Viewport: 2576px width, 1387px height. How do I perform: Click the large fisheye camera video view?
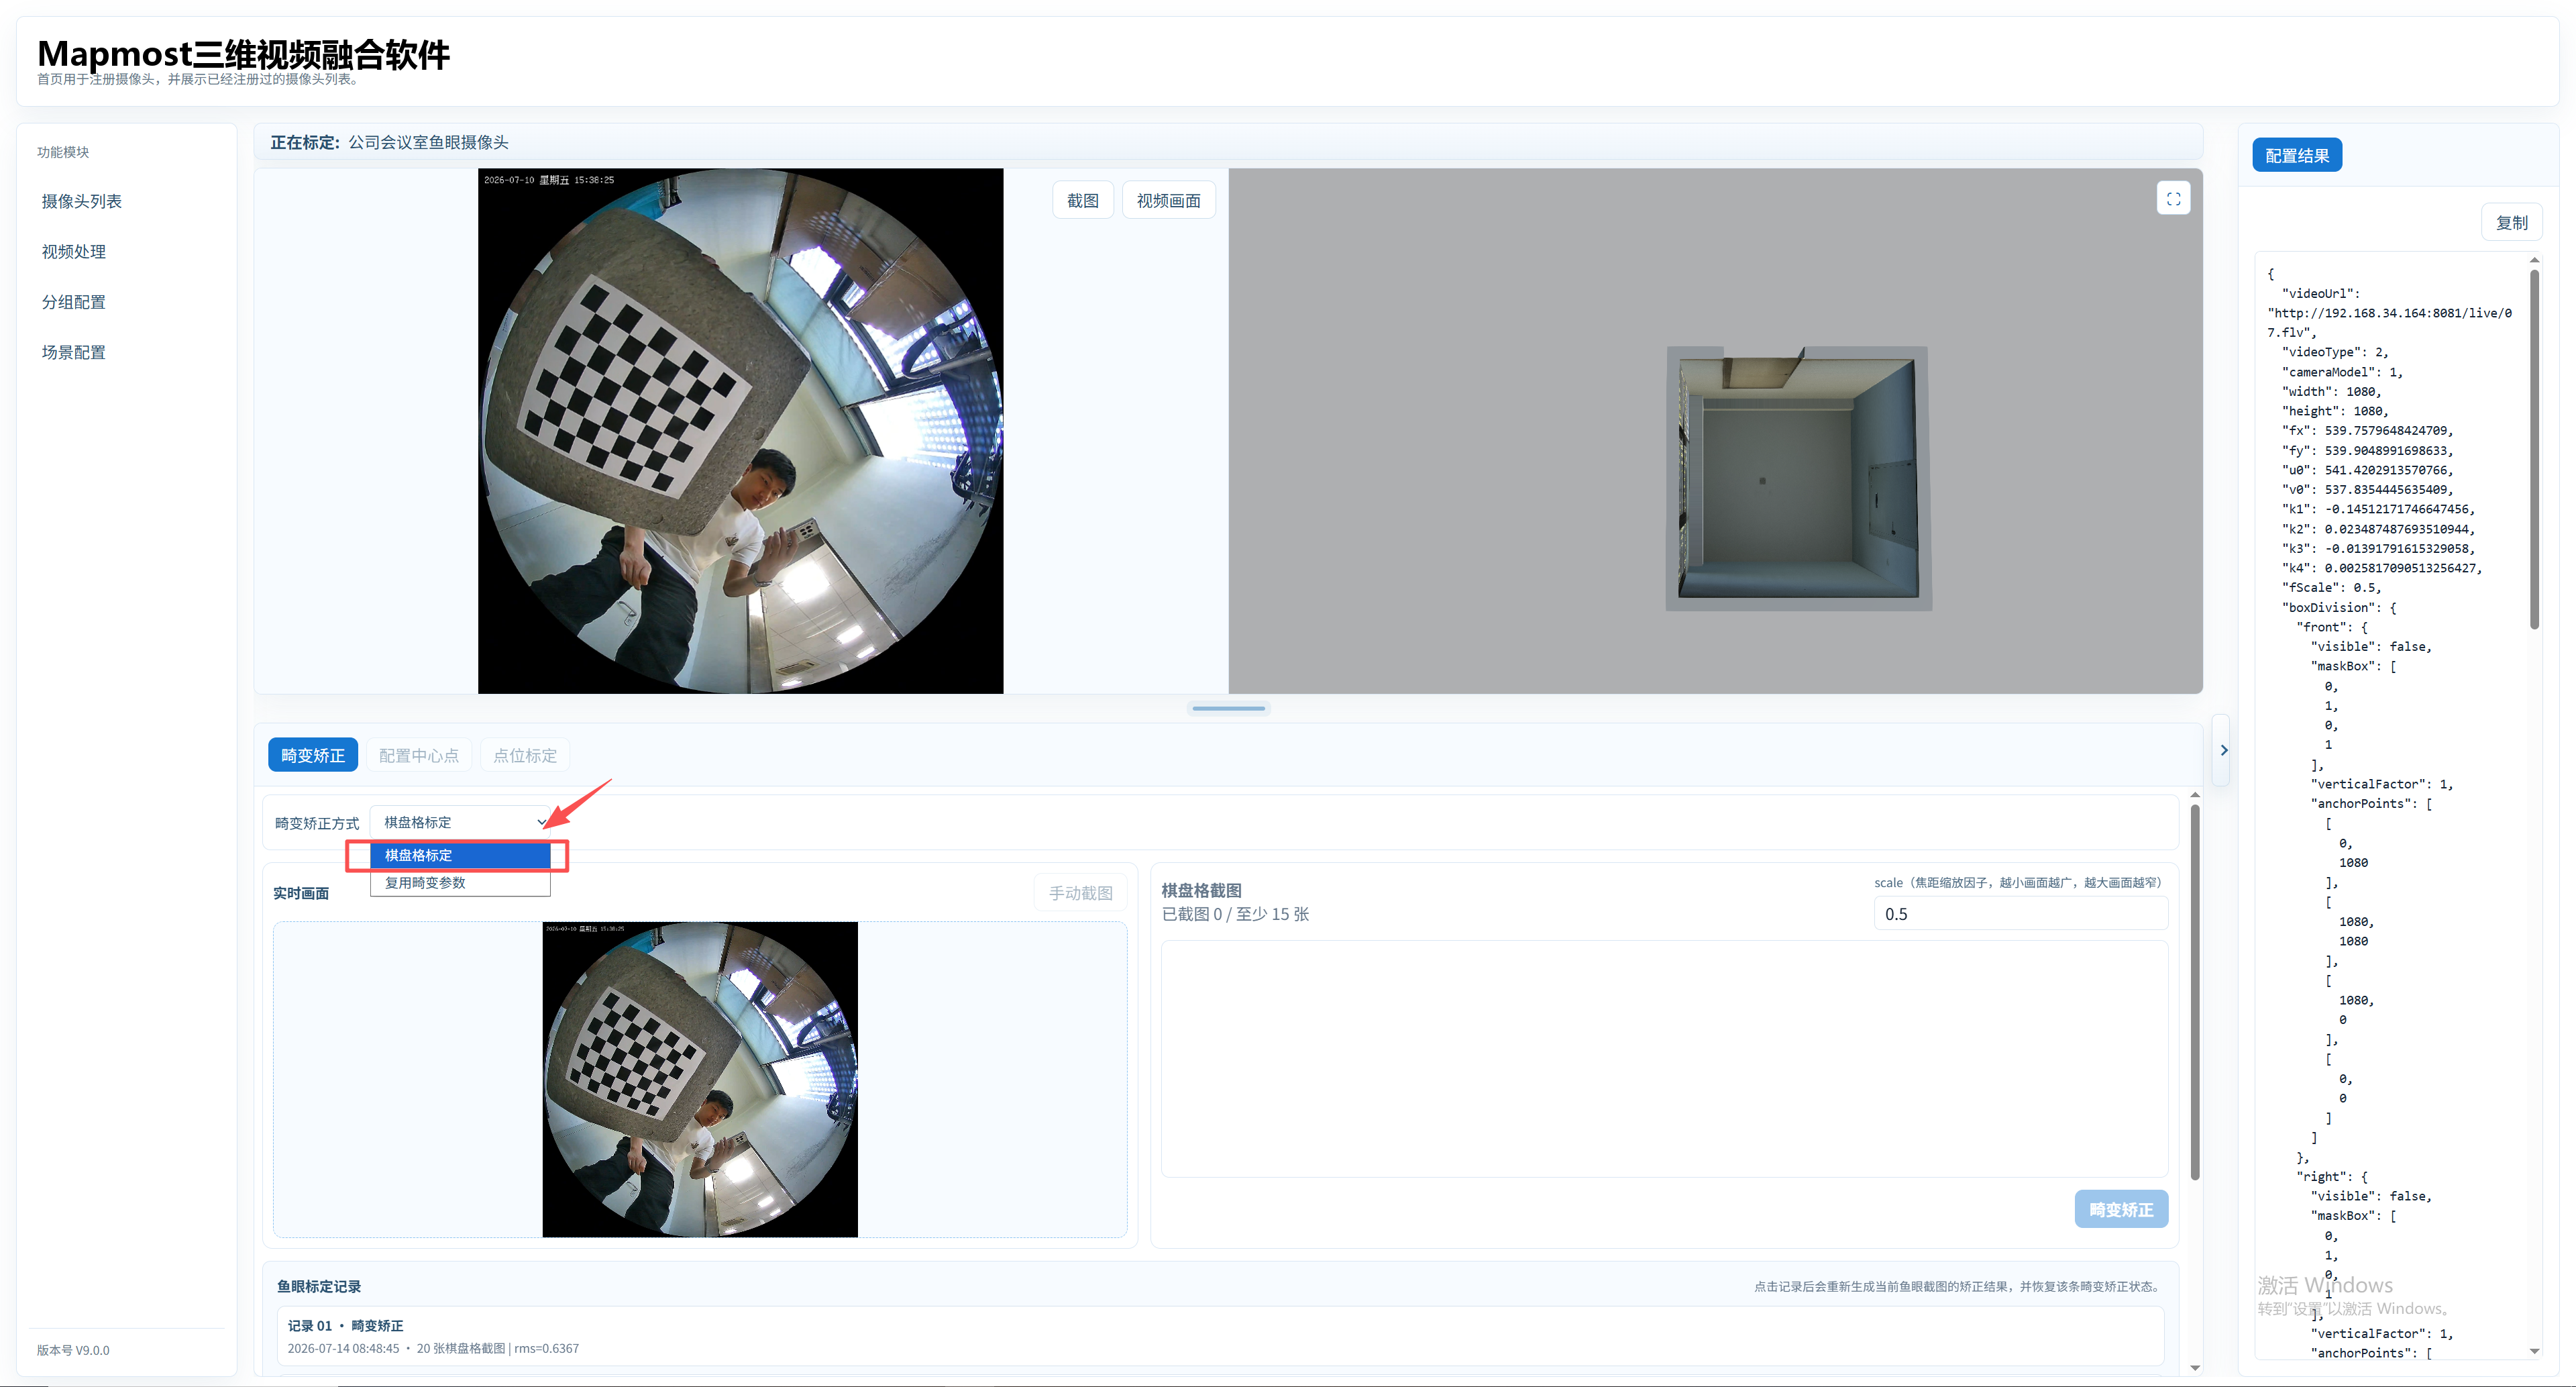[740, 430]
